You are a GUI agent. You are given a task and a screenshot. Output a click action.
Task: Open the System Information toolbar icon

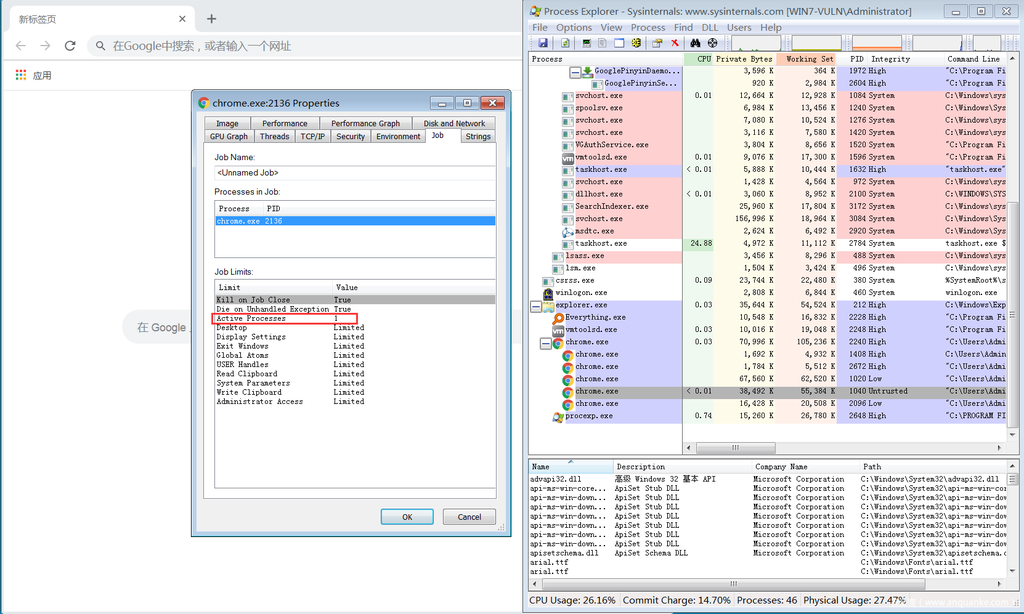click(586, 43)
